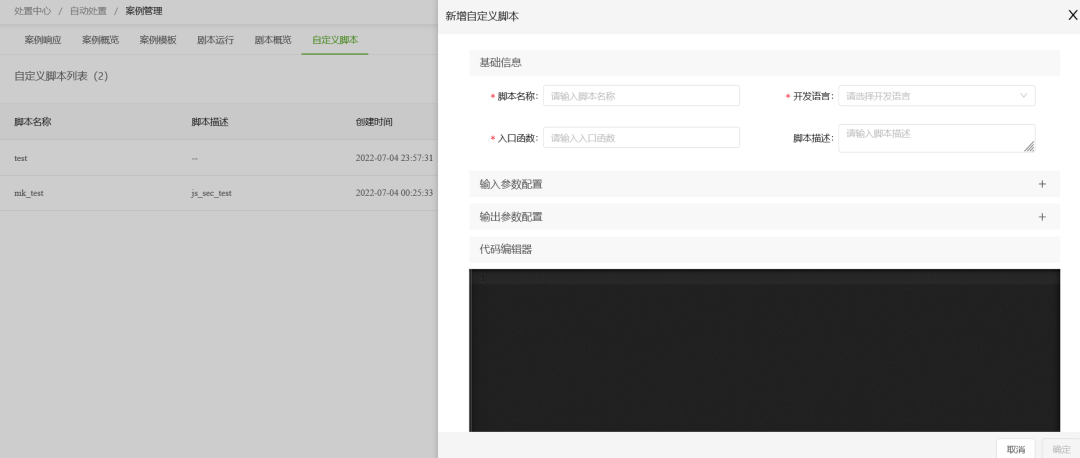
Task: Click the 入口函数 input field
Action: (641, 138)
